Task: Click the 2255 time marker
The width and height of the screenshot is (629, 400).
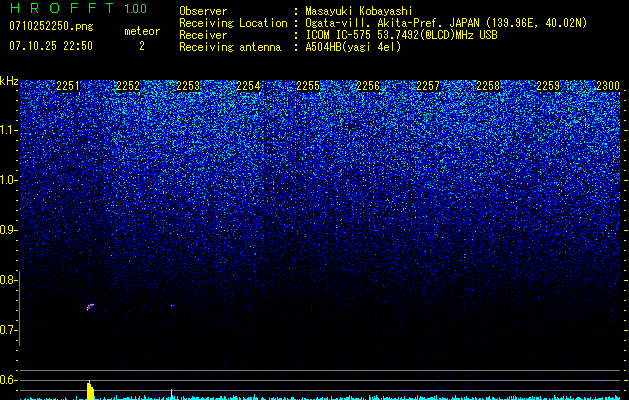Action: click(x=308, y=86)
